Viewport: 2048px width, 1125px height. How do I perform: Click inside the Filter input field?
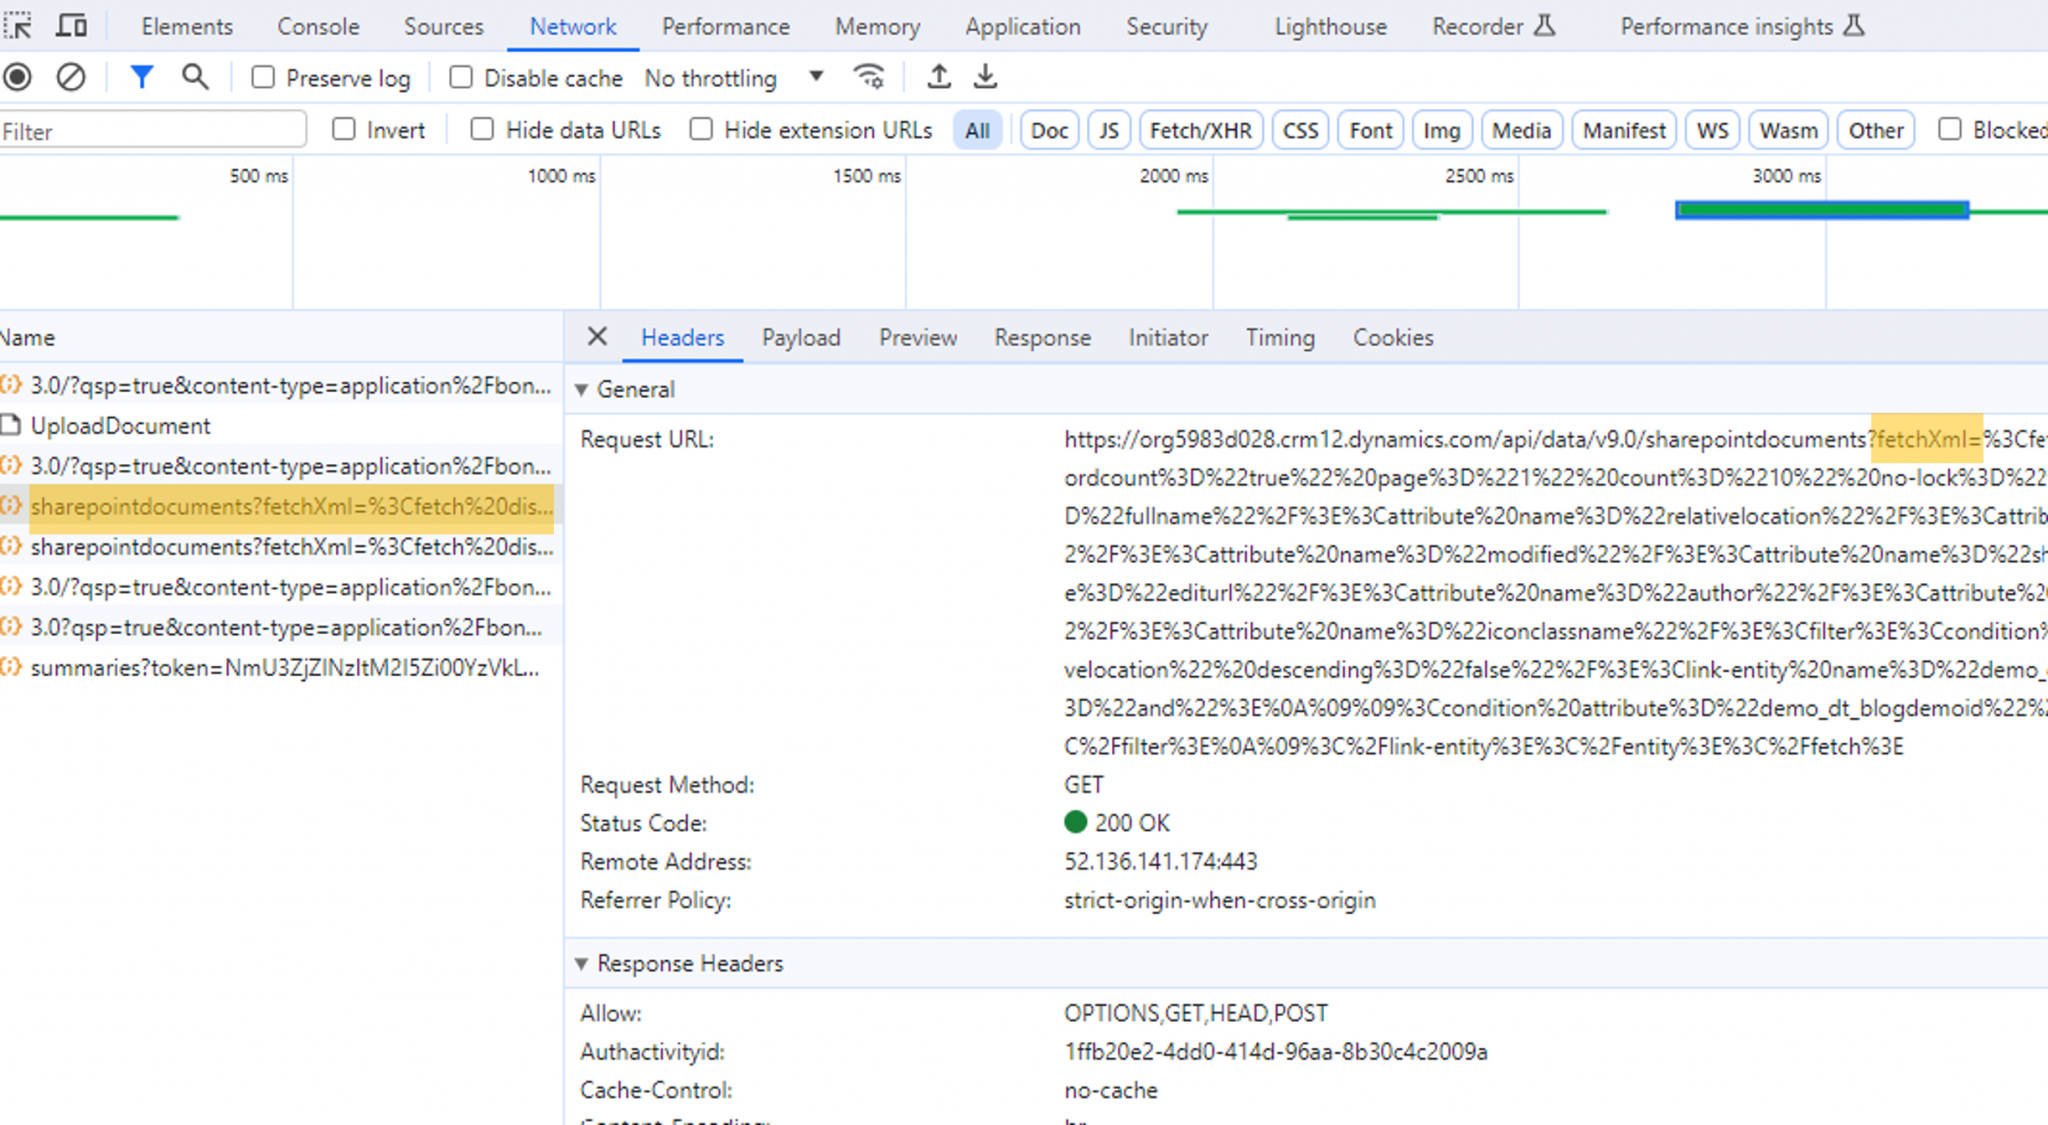[150, 130]
